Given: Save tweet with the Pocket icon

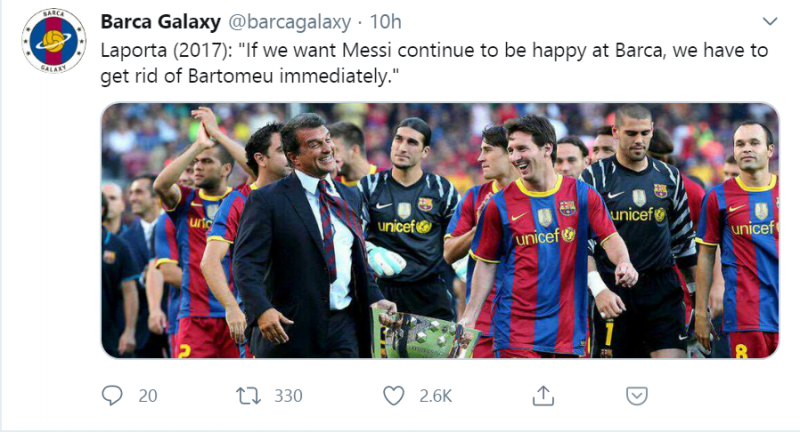Looking at the screenshot, I should 635,395.
